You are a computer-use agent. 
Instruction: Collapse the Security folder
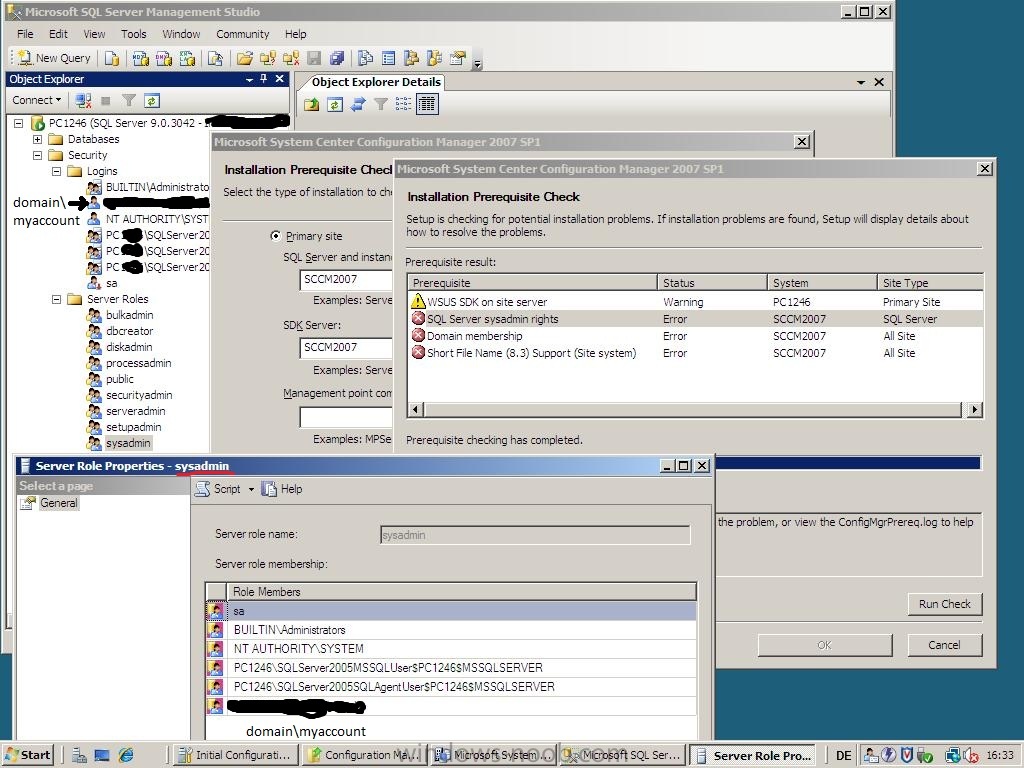point(37,155)
